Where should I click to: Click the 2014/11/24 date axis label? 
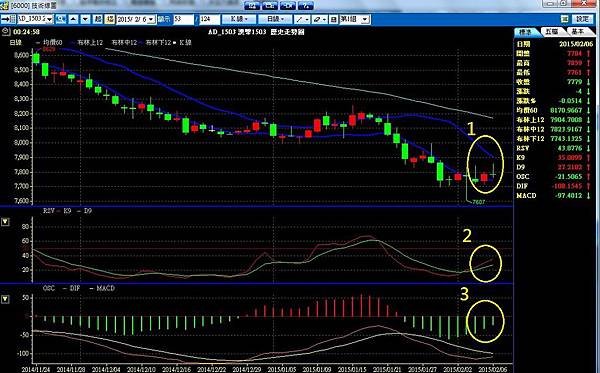tap(36, 369)
